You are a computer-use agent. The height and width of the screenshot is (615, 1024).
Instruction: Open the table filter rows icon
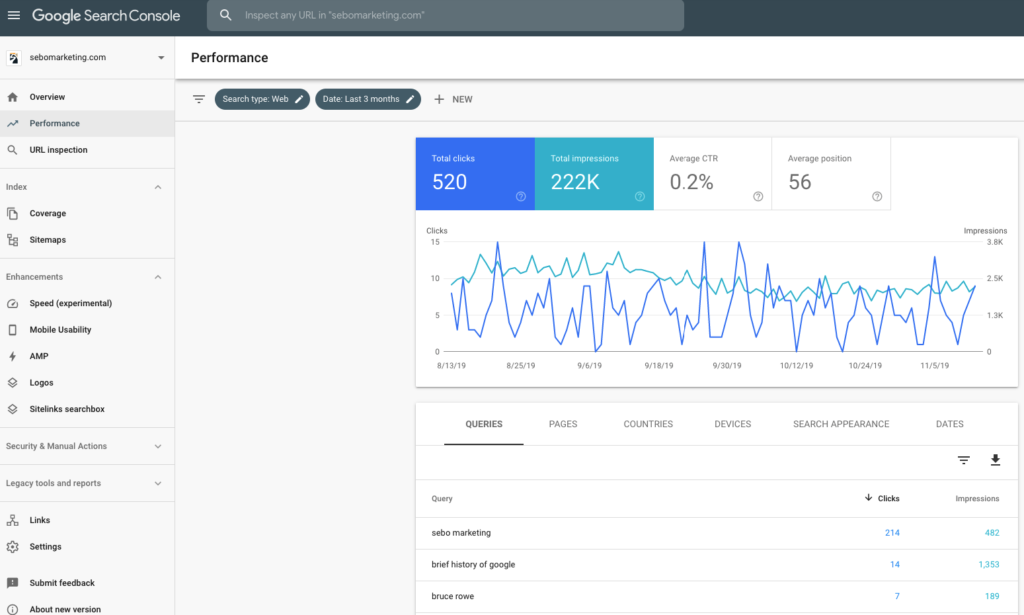tap(964, 460)
